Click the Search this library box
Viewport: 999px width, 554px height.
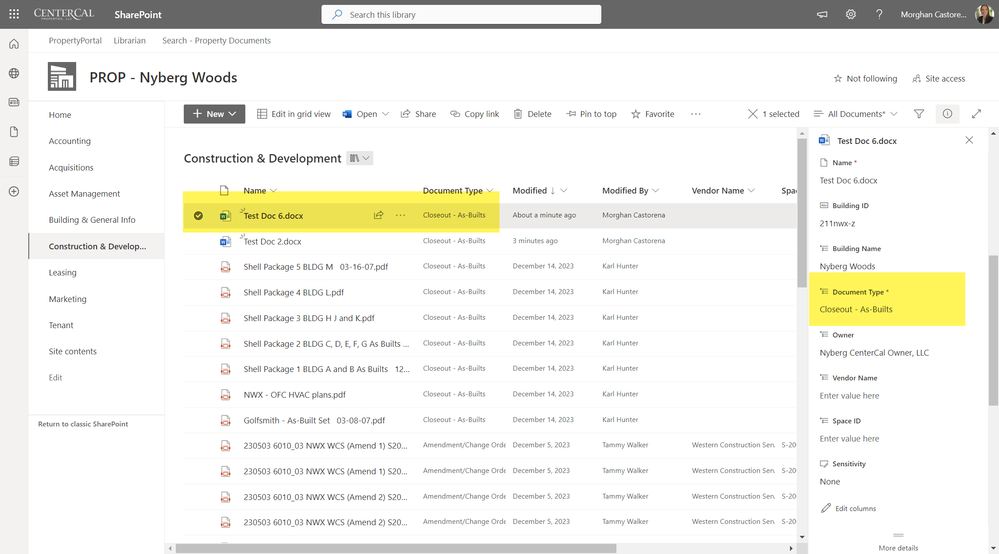(x=461, y=14)
